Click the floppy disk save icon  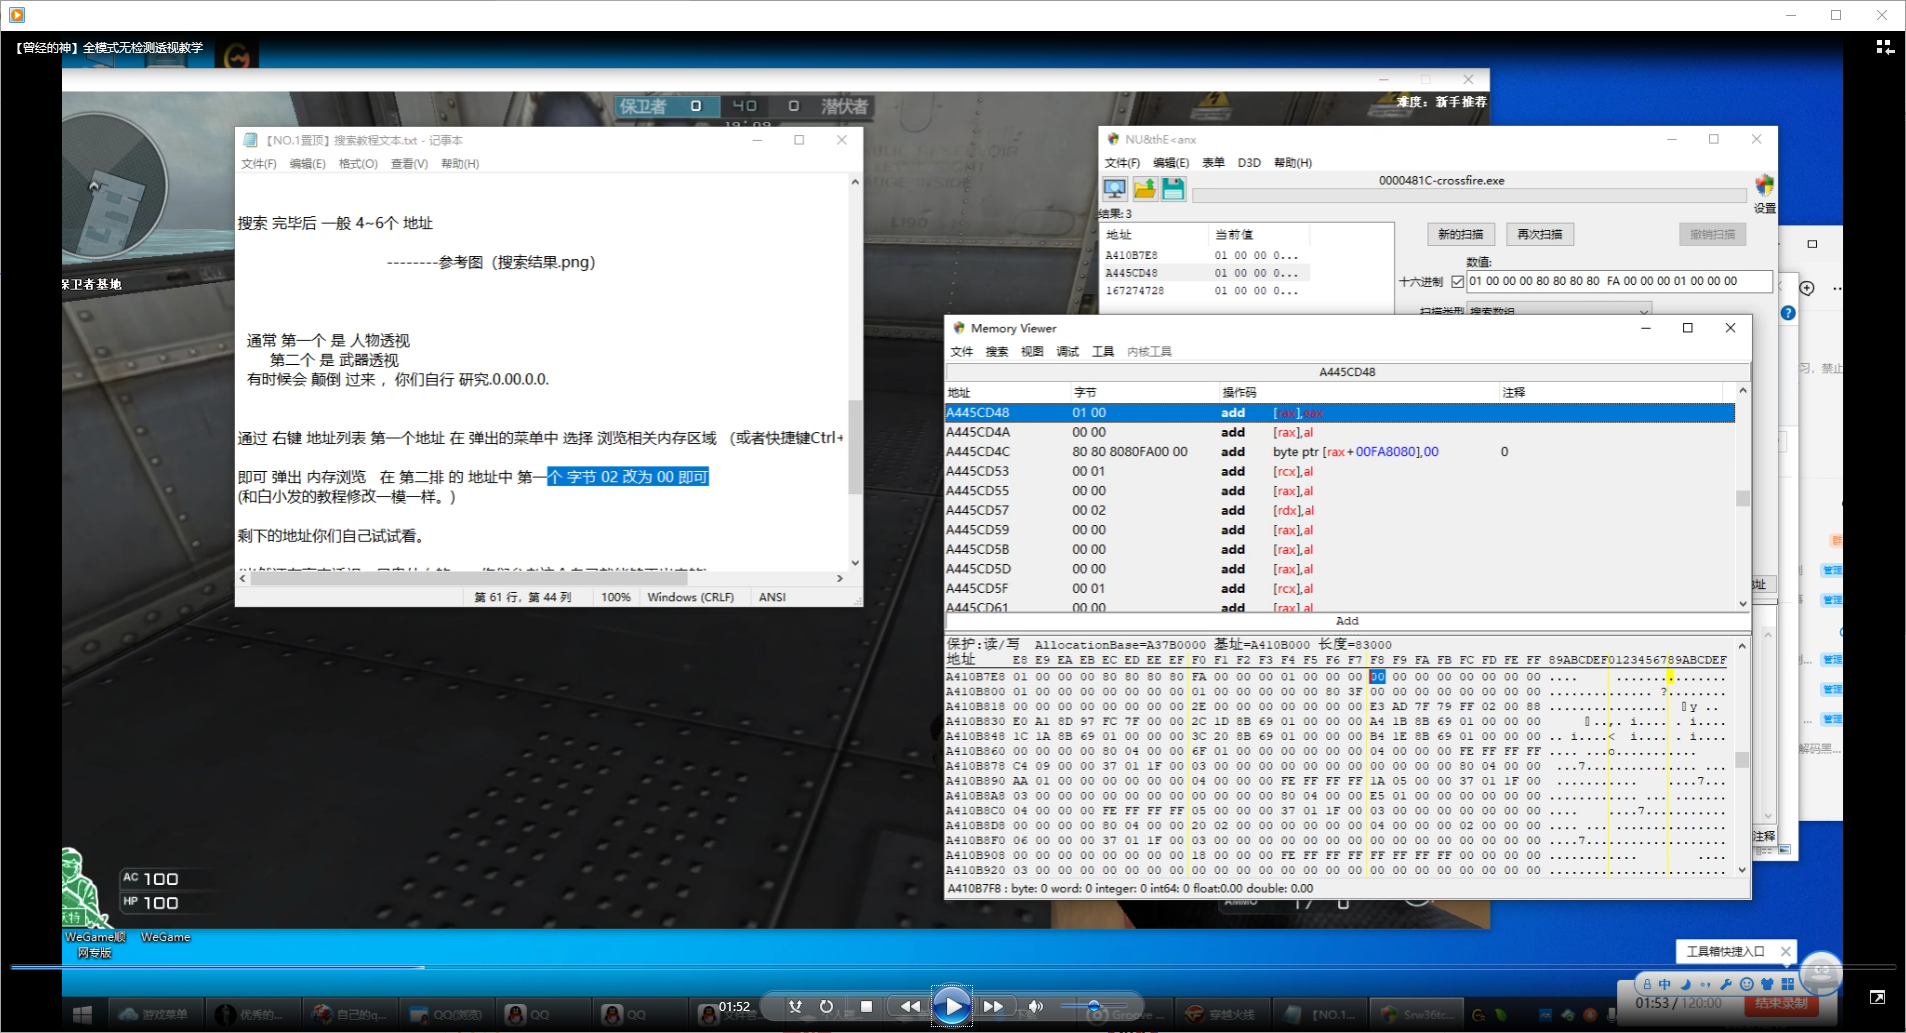tap(1173, 188)
